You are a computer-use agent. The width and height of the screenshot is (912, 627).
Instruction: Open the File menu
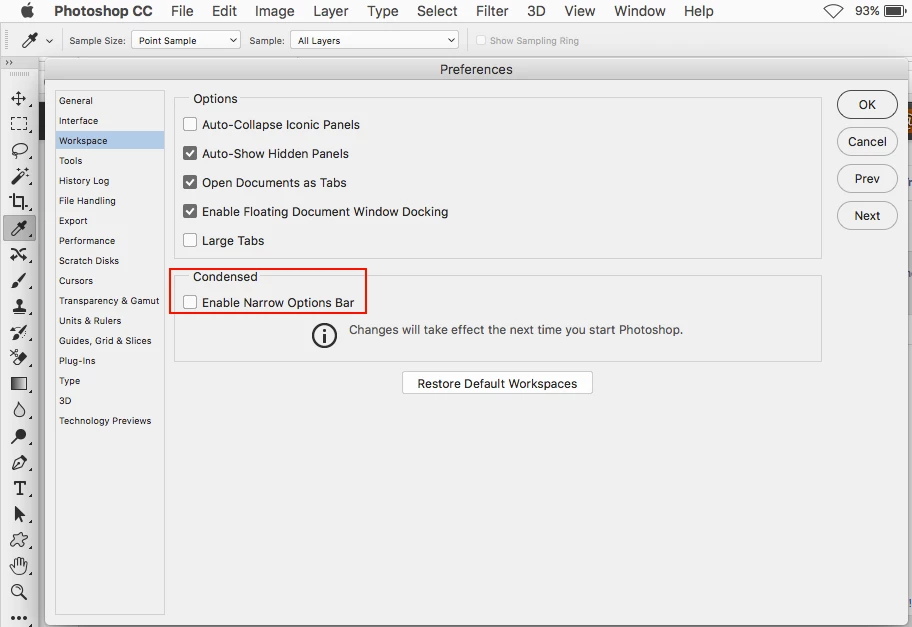pyautogui.click(x=182, y=11)
